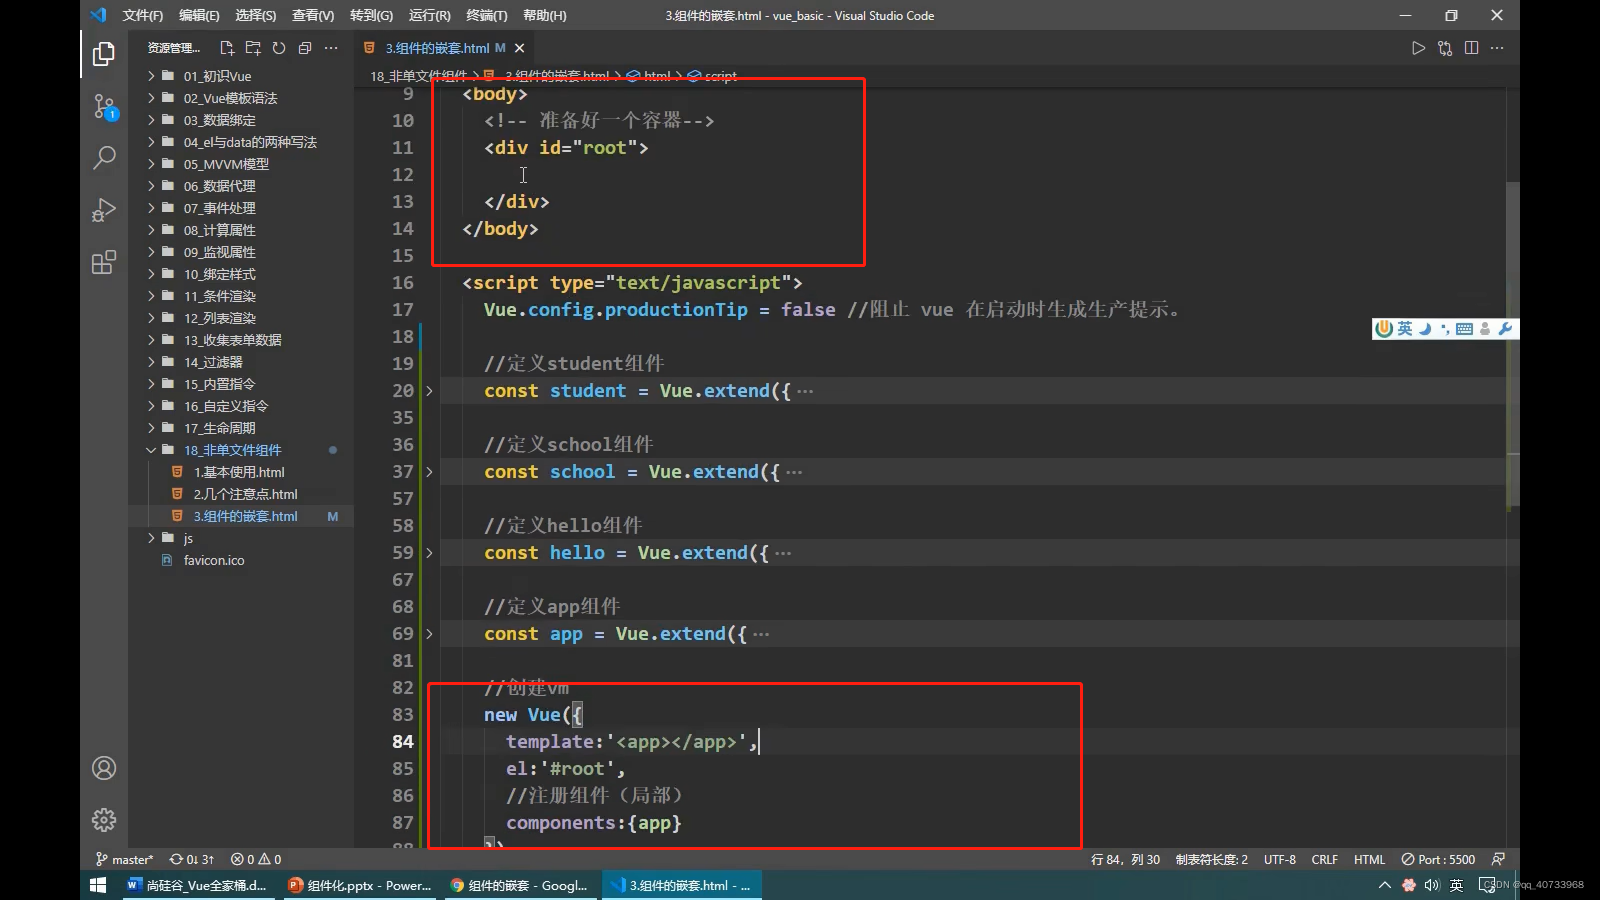Image resolution: width=1600 pixels, height=900 pixels.
Task: Close the 3.组件的嵌套.html editor tab
Action: coord(519,48)
